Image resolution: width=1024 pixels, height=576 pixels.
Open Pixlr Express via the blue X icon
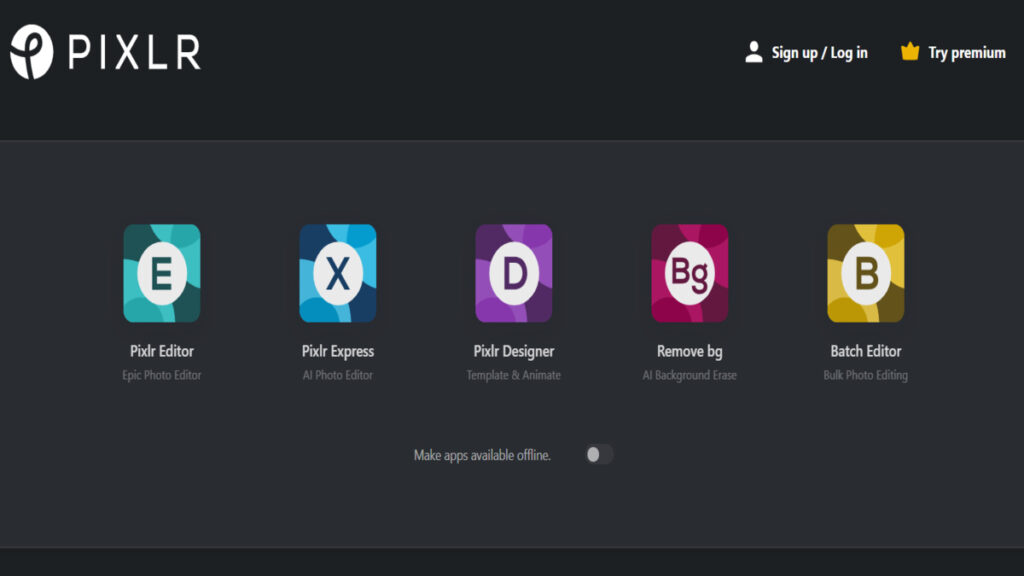click(338, 273)
